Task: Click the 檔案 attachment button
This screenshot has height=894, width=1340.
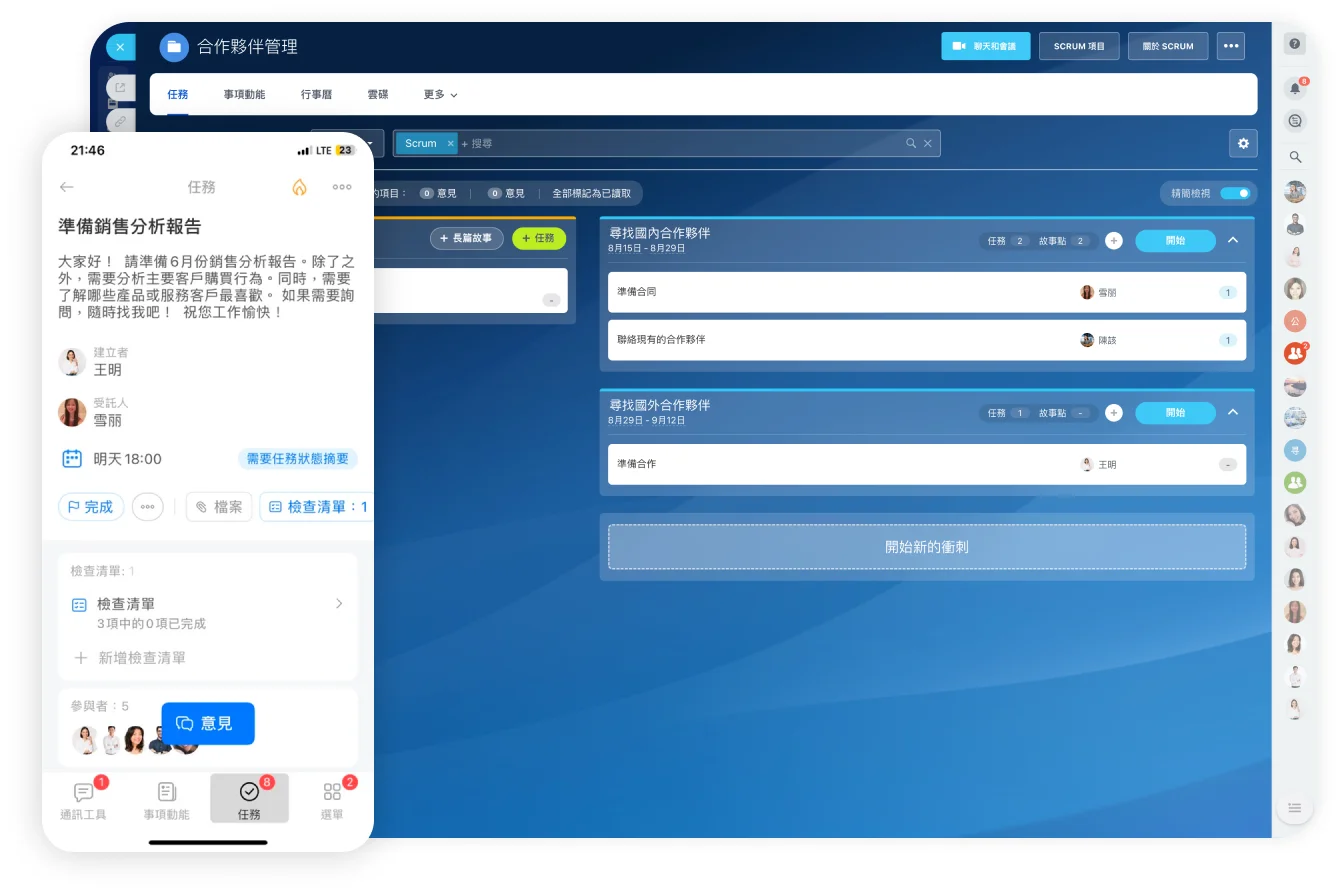Action: click(219, 507)
